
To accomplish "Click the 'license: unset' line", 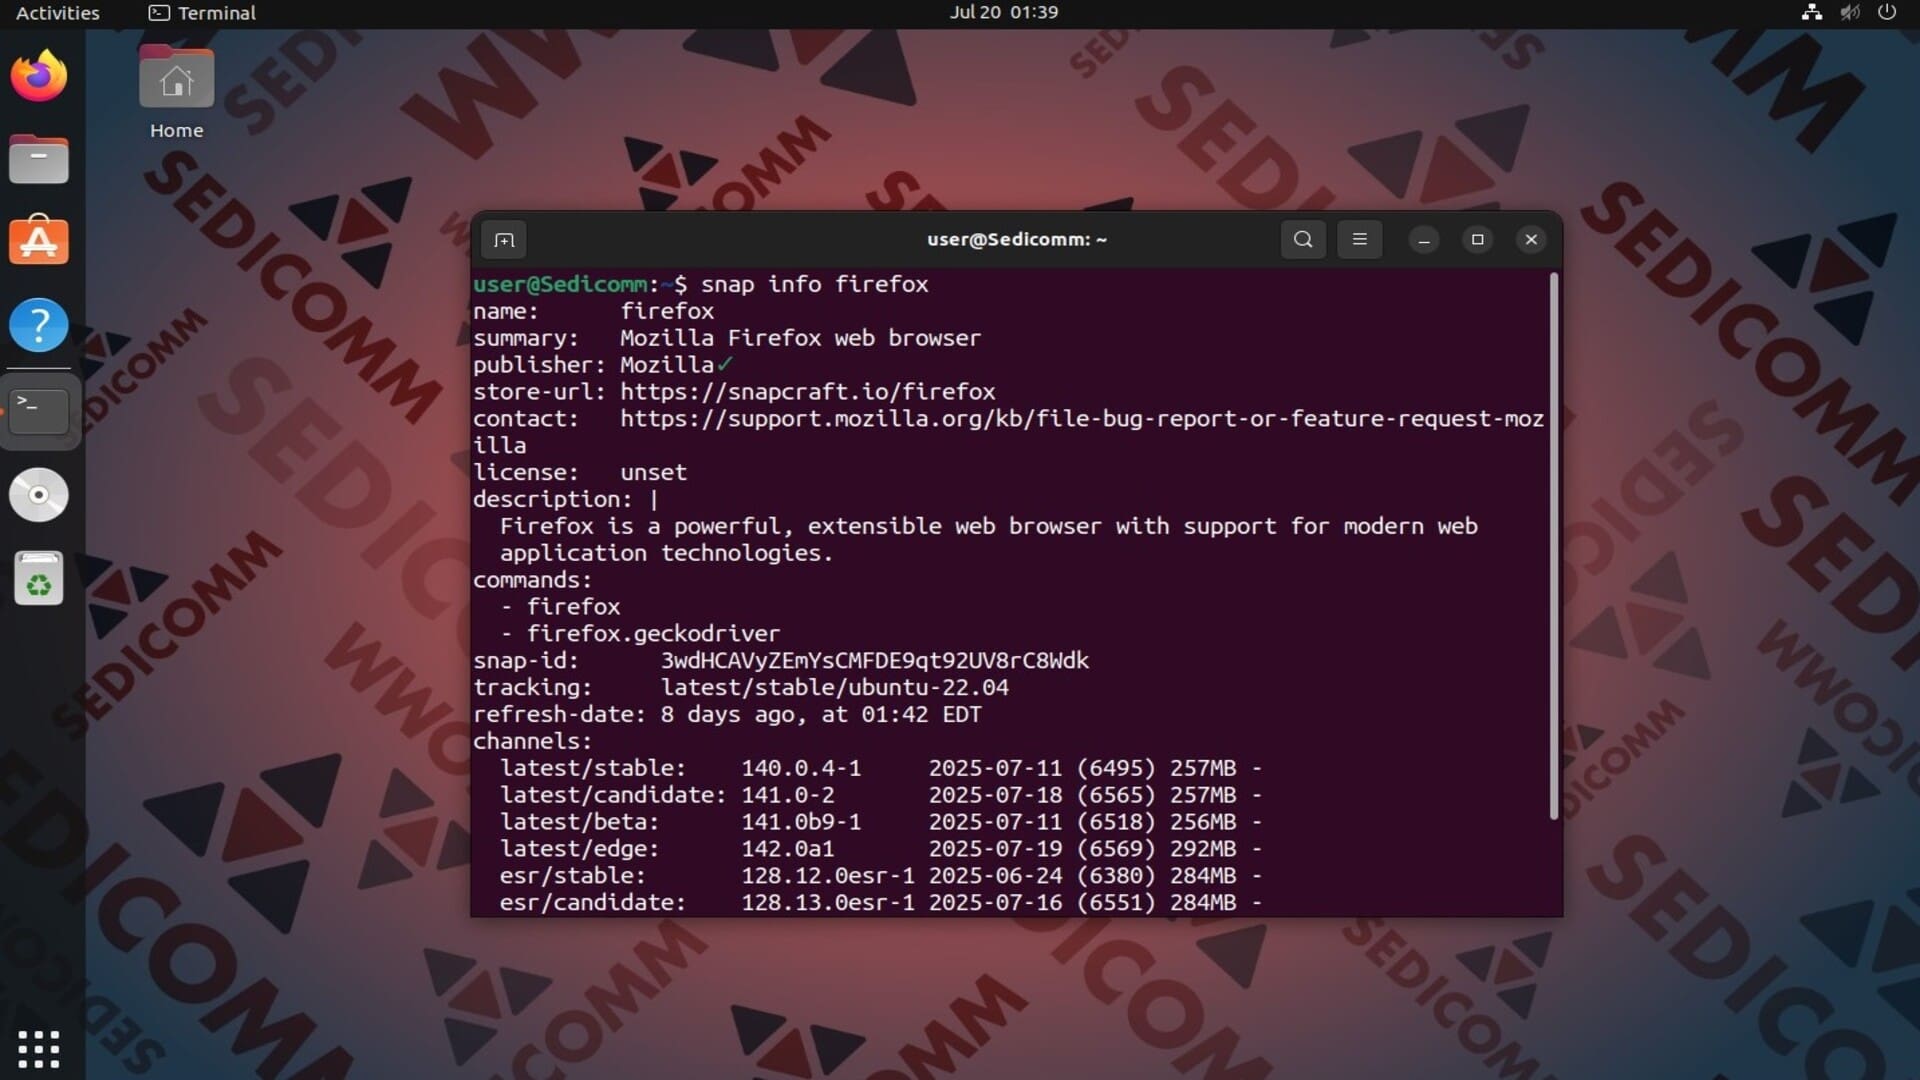I will 580,473.
